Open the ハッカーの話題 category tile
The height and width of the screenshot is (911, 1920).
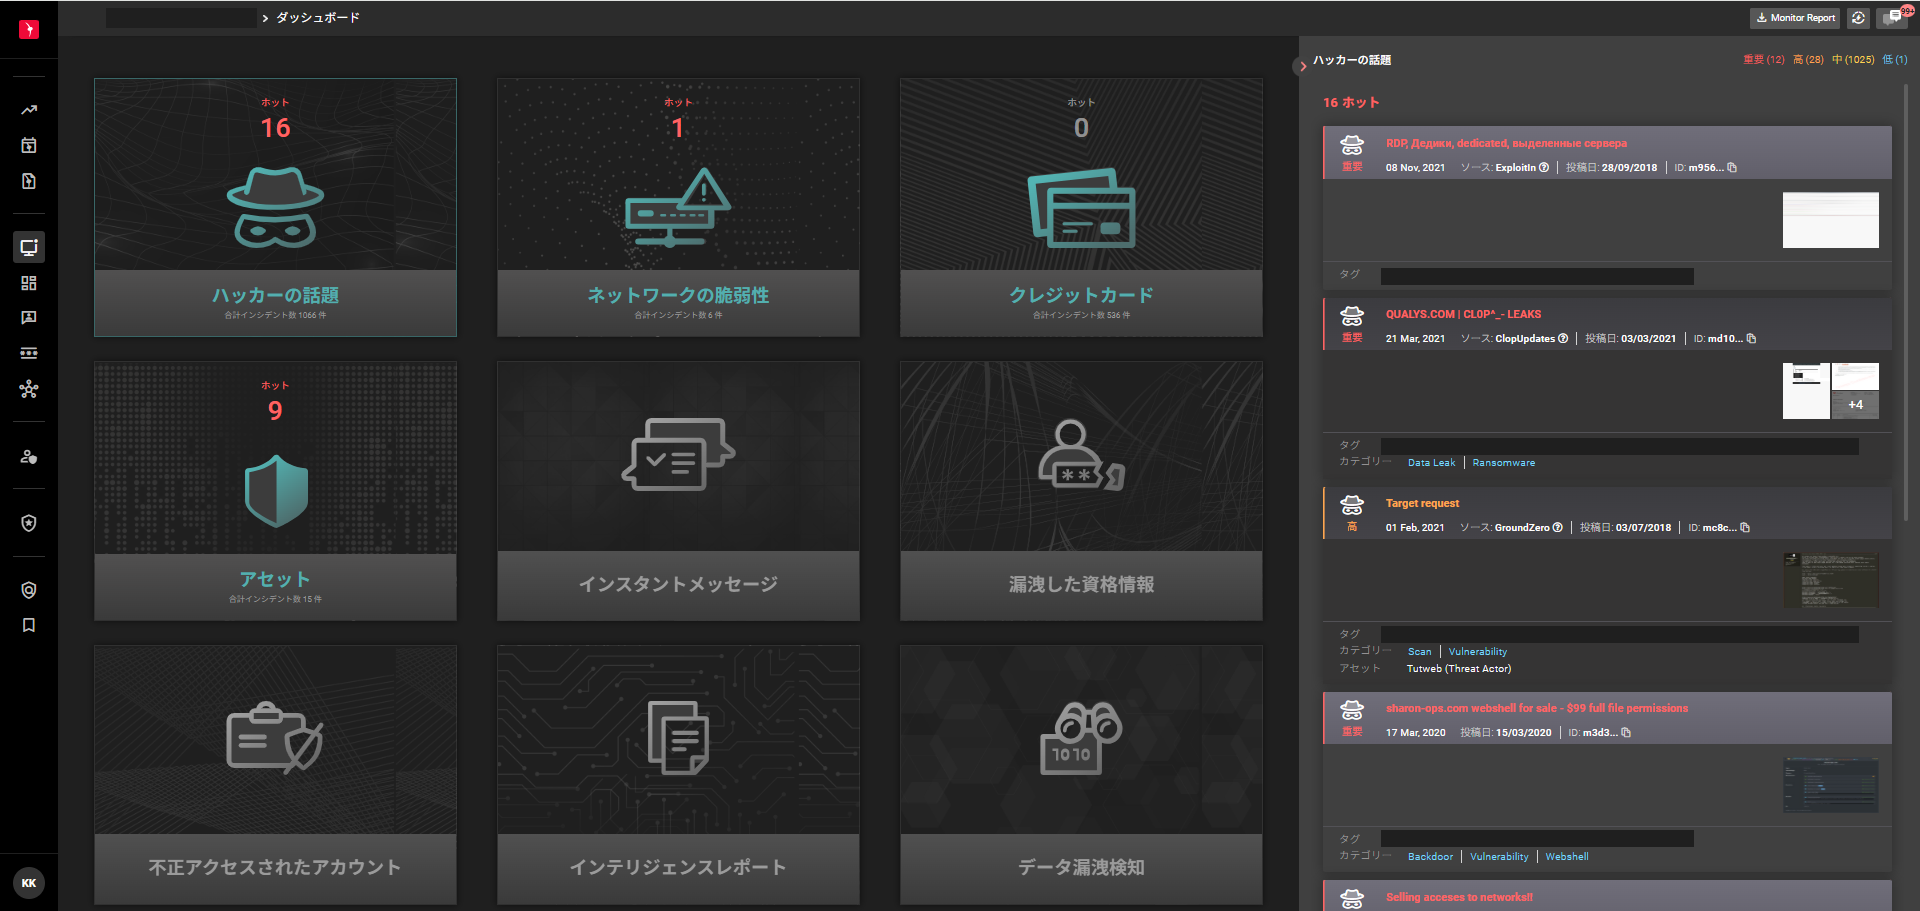[x=275, y=207]
